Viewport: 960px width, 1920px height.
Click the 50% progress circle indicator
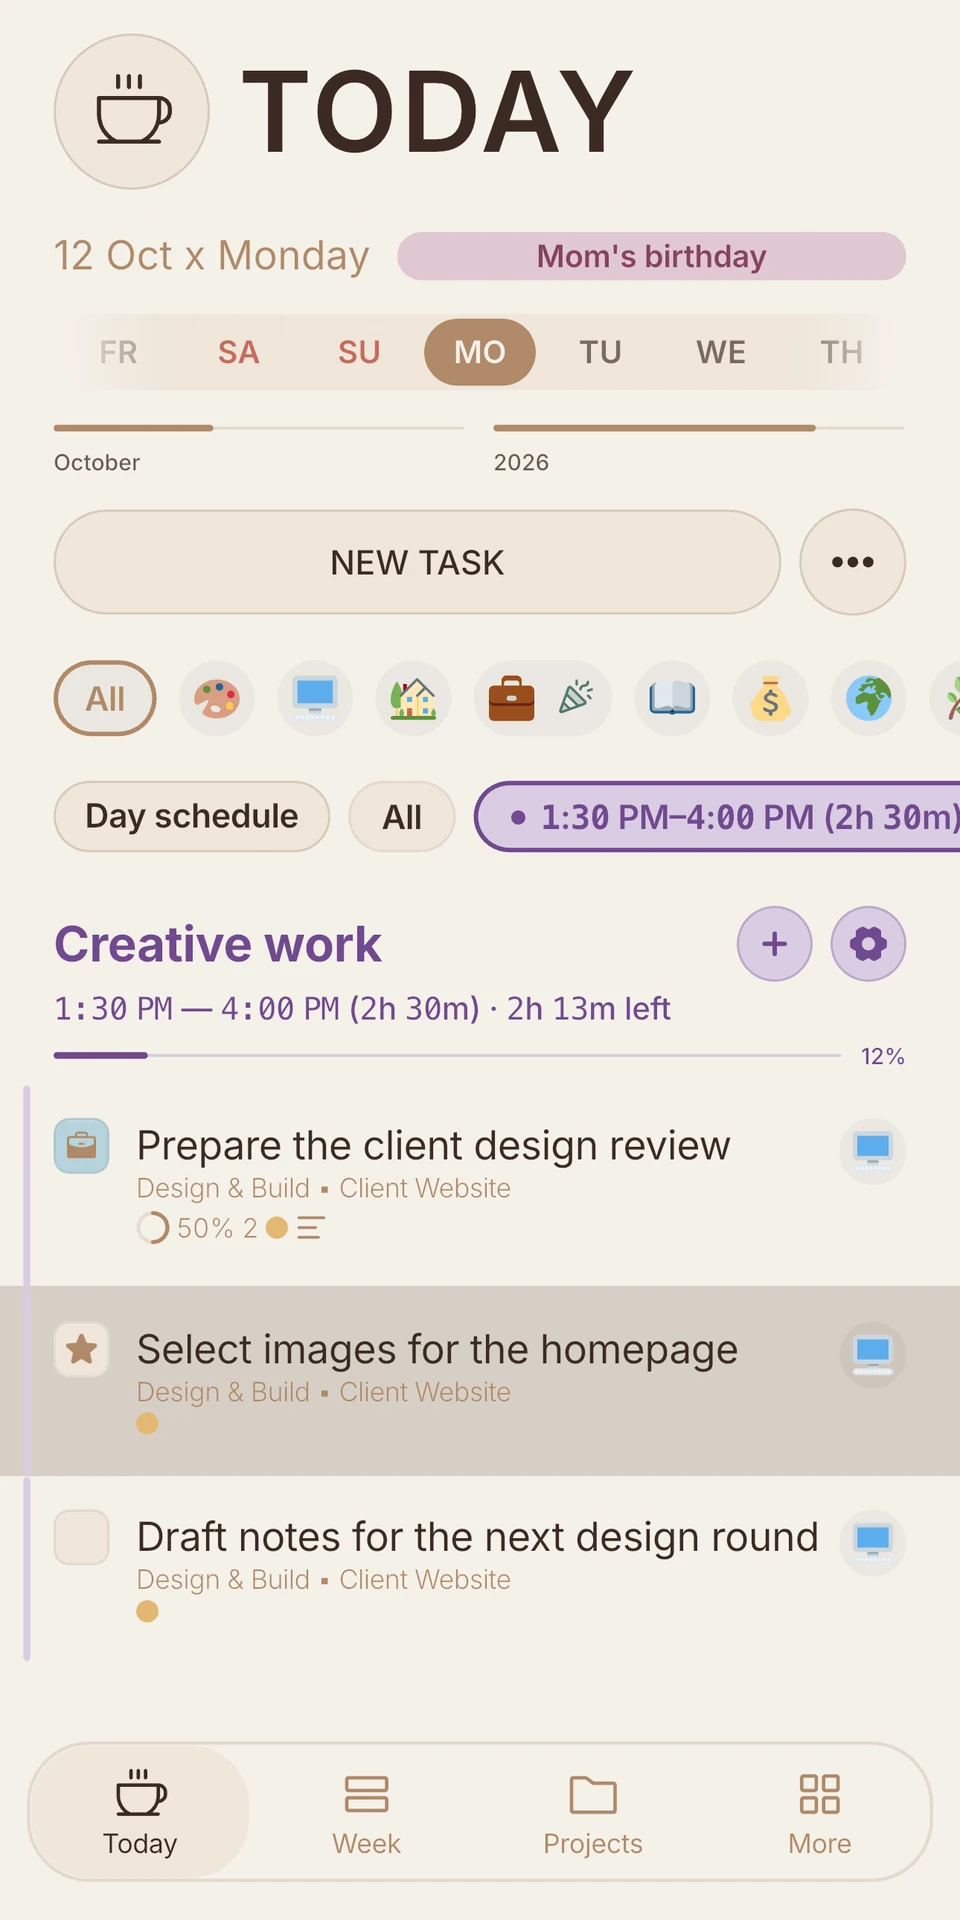coord(153,1227)
